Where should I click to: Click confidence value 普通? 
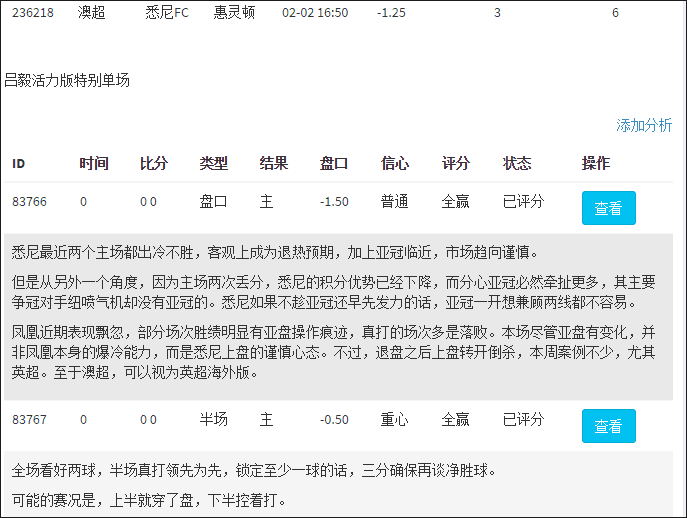(394, 202)
